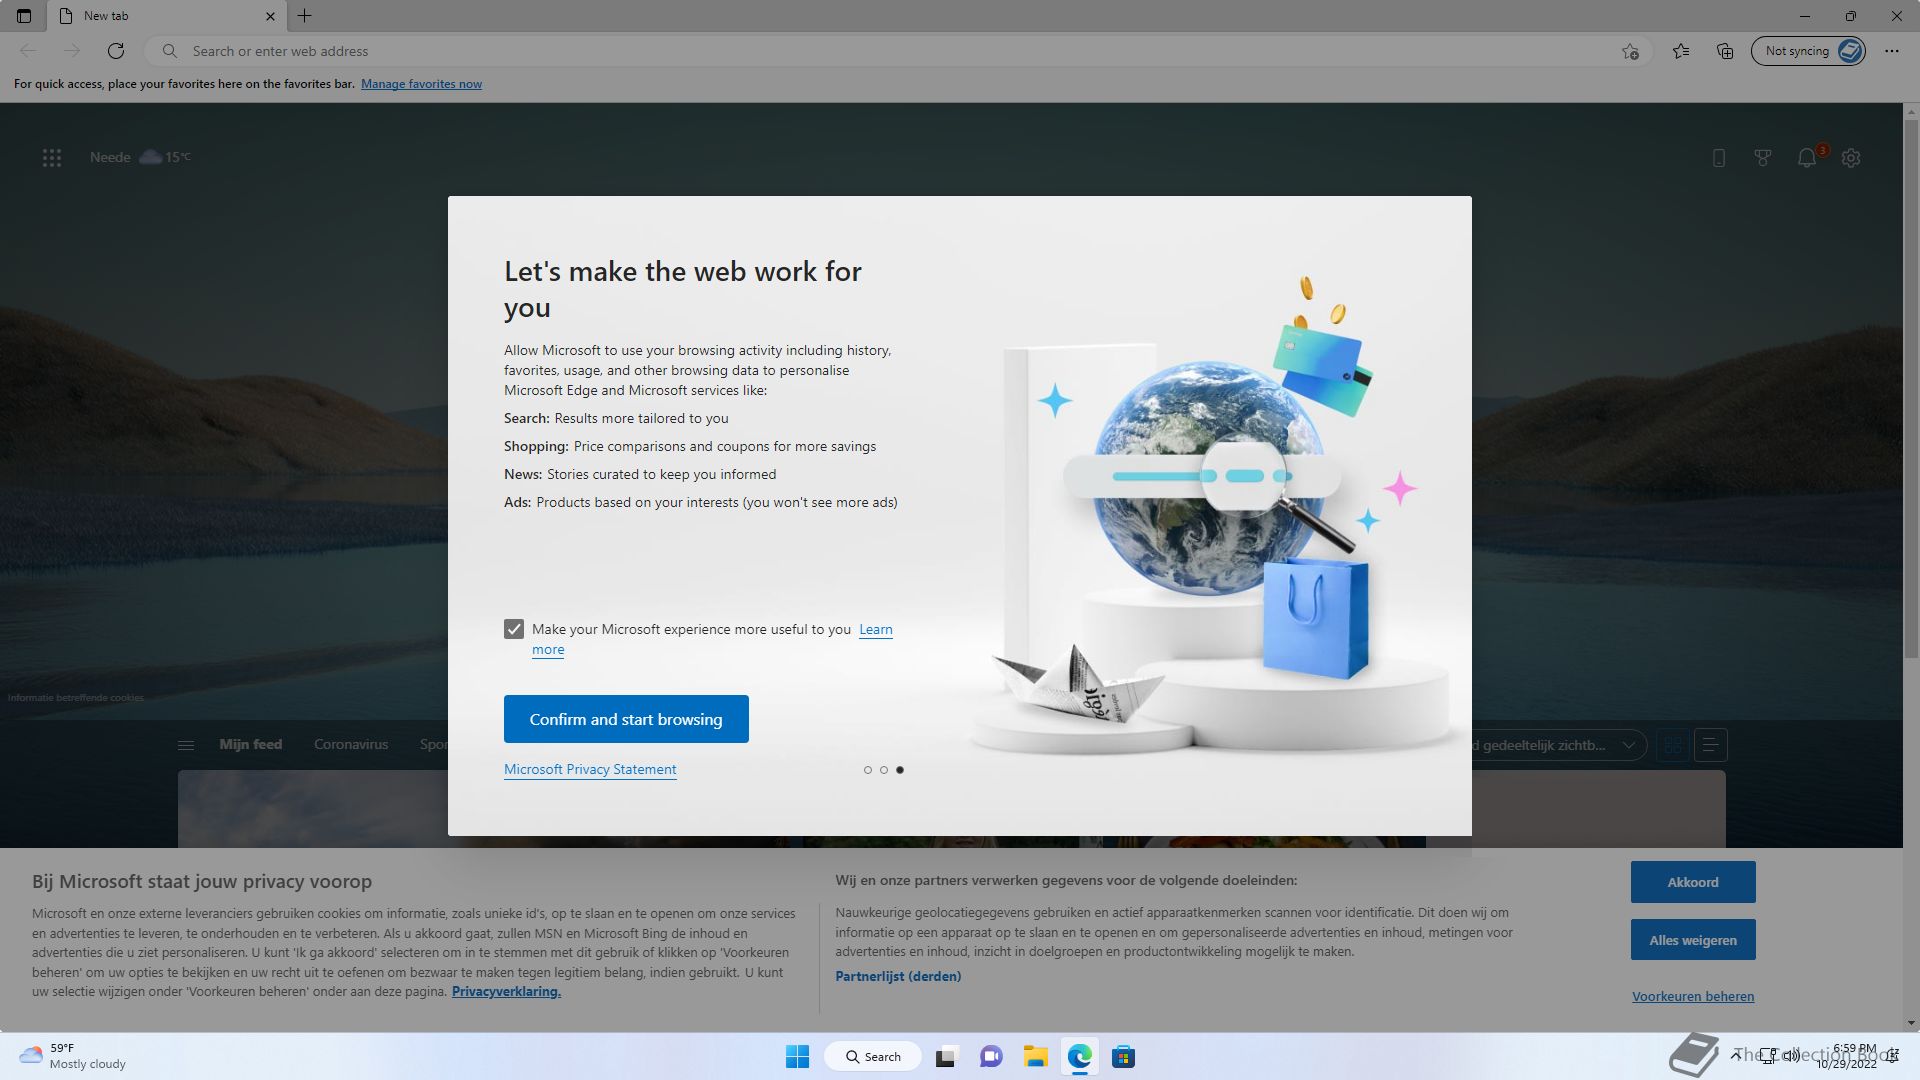Open Microsoft Privacy Statement link
Viewport: 1920px width, 1080px height.
tap(590, 769)
